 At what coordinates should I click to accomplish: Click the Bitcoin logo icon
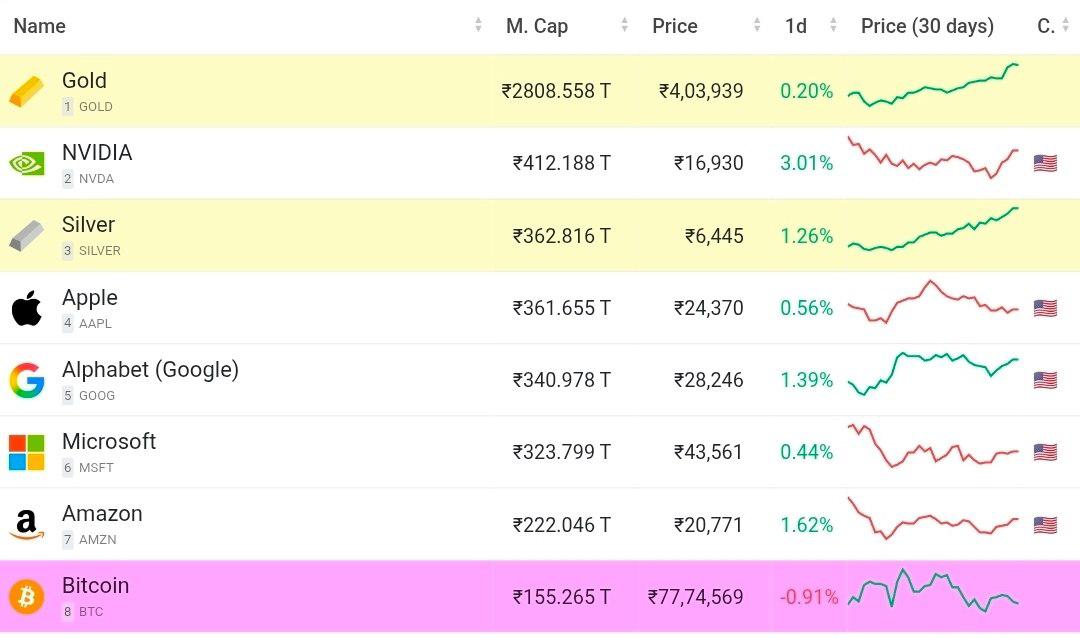27,597
